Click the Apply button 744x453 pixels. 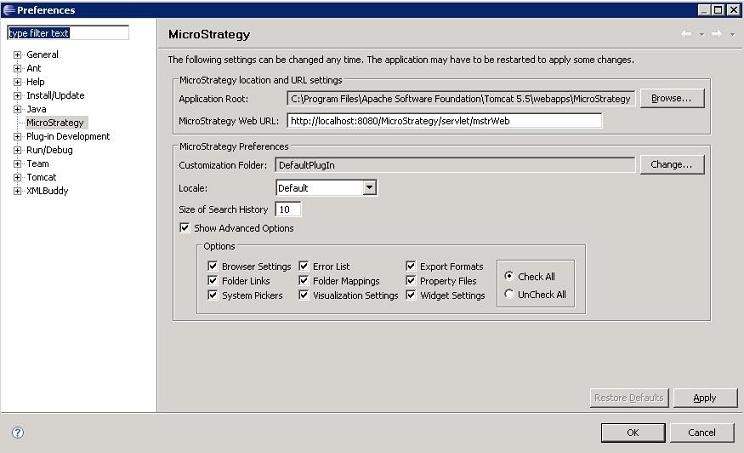pyautogui.click(x=705, y=397)
